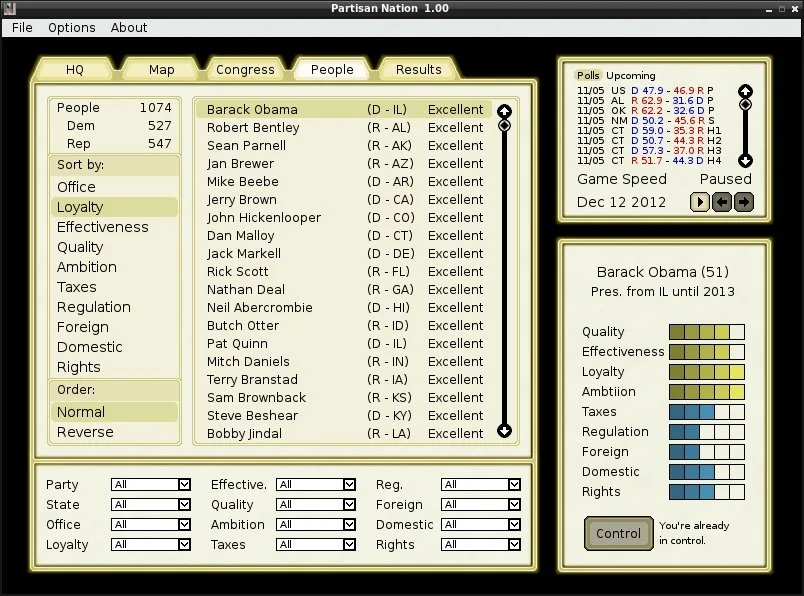Switch to the Congress tab
804x596 pixels.
click(x=245, y=69)
